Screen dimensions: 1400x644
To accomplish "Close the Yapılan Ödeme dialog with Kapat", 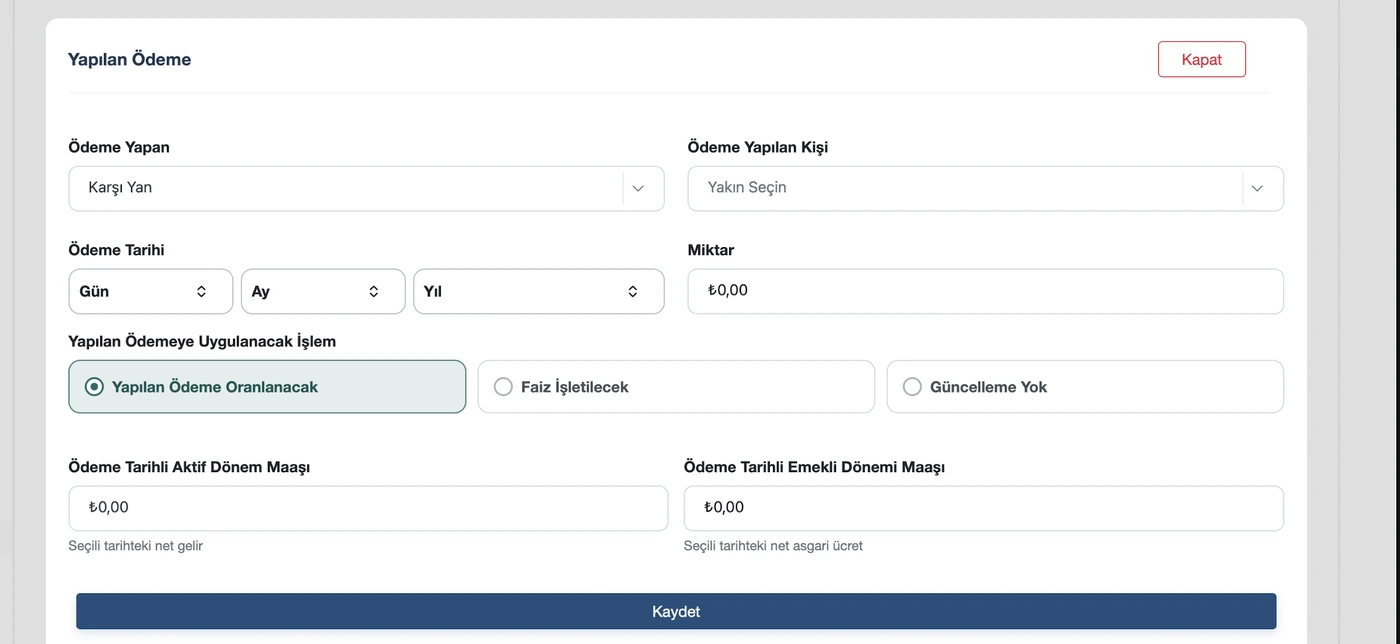I will (x=1201, y=59).
